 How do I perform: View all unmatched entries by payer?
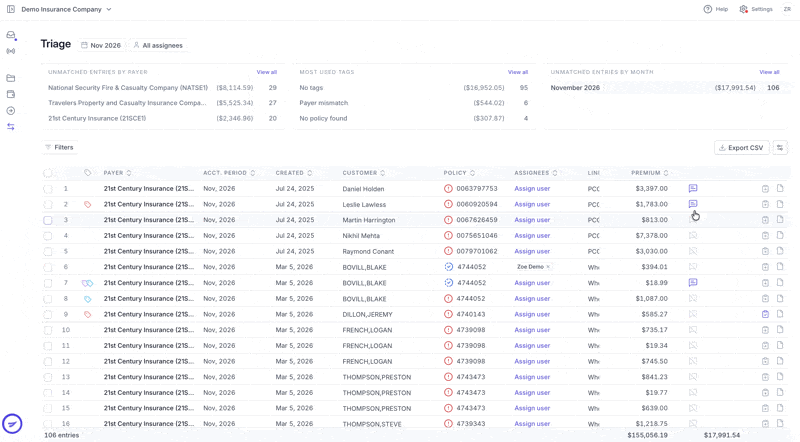[266, 72]
